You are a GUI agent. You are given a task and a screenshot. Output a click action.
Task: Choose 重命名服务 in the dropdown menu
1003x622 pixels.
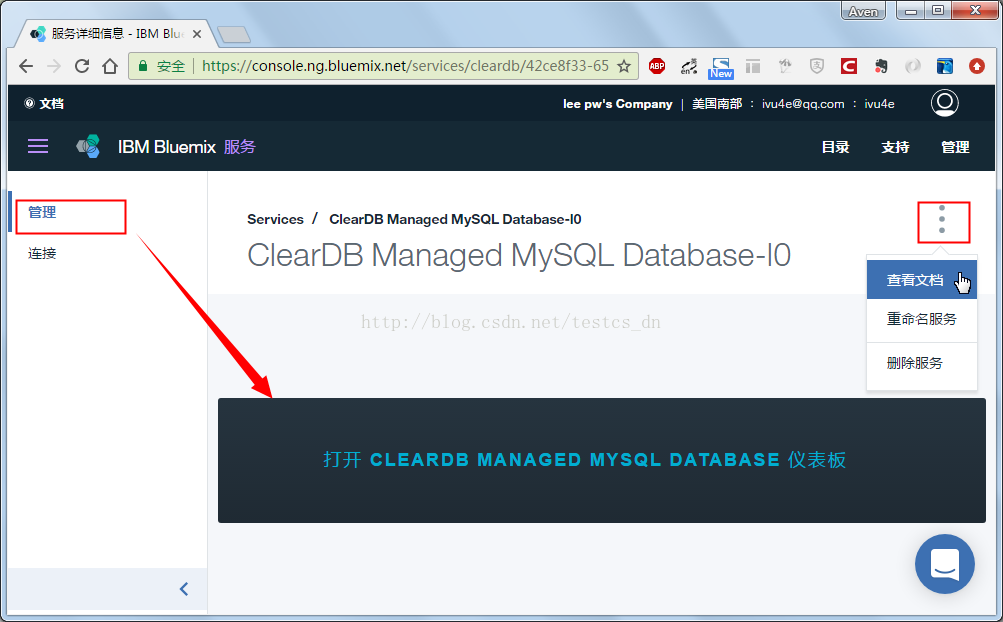coord(921,319)
